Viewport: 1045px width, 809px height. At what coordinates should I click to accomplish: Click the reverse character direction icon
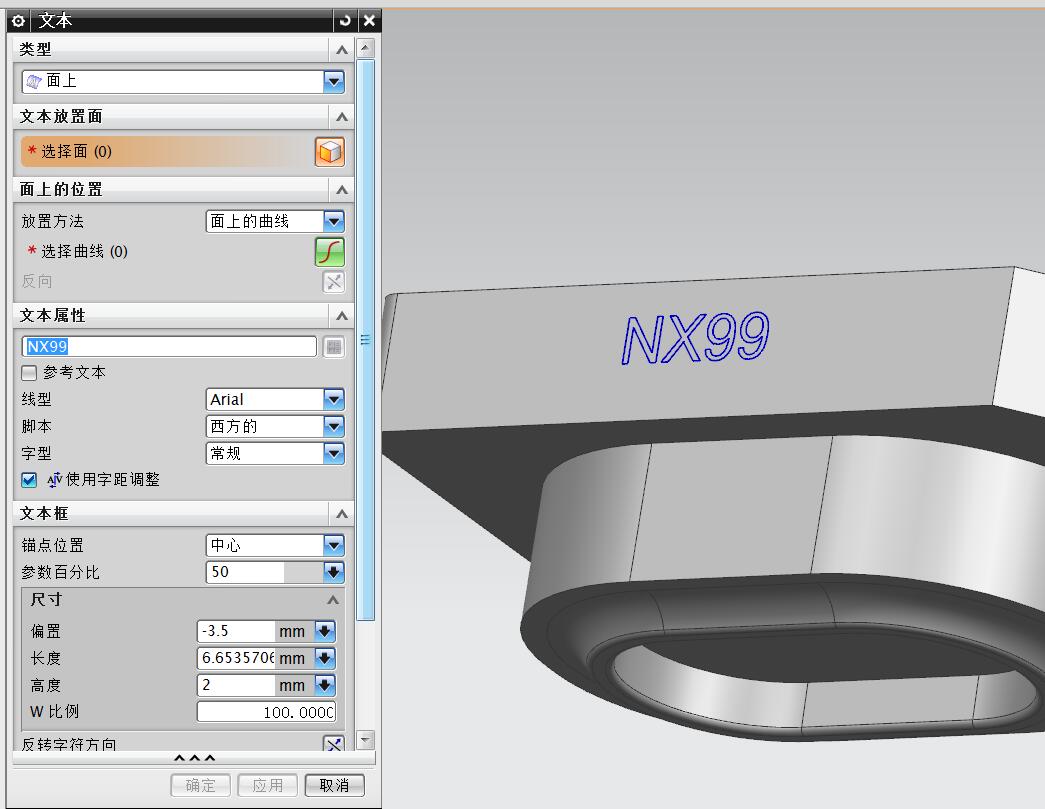click(333, 745)
